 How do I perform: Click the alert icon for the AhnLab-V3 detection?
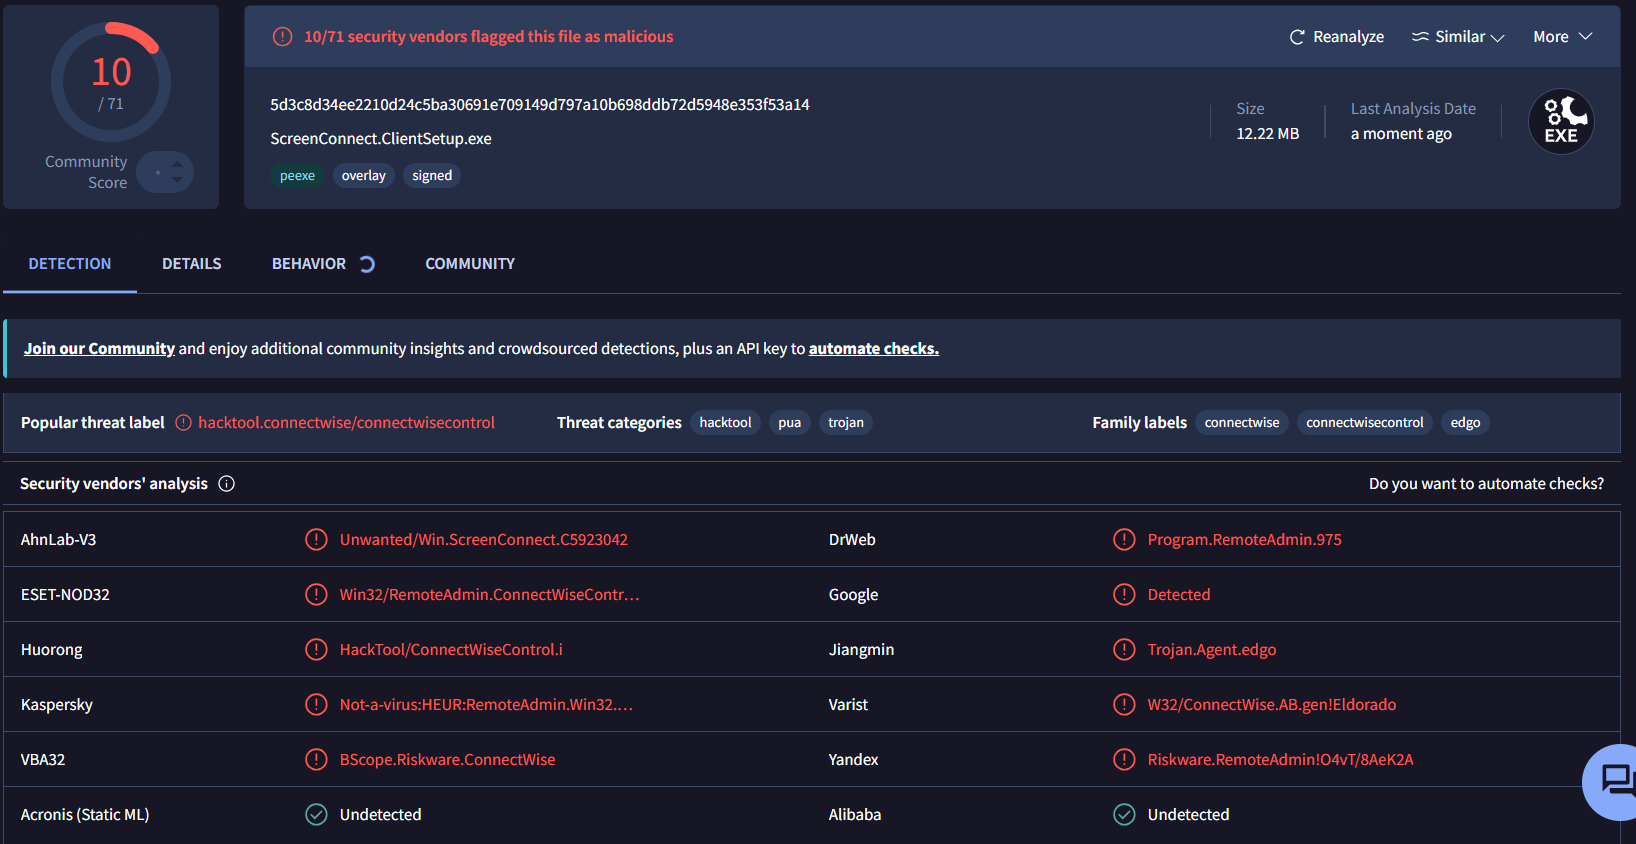316,540
